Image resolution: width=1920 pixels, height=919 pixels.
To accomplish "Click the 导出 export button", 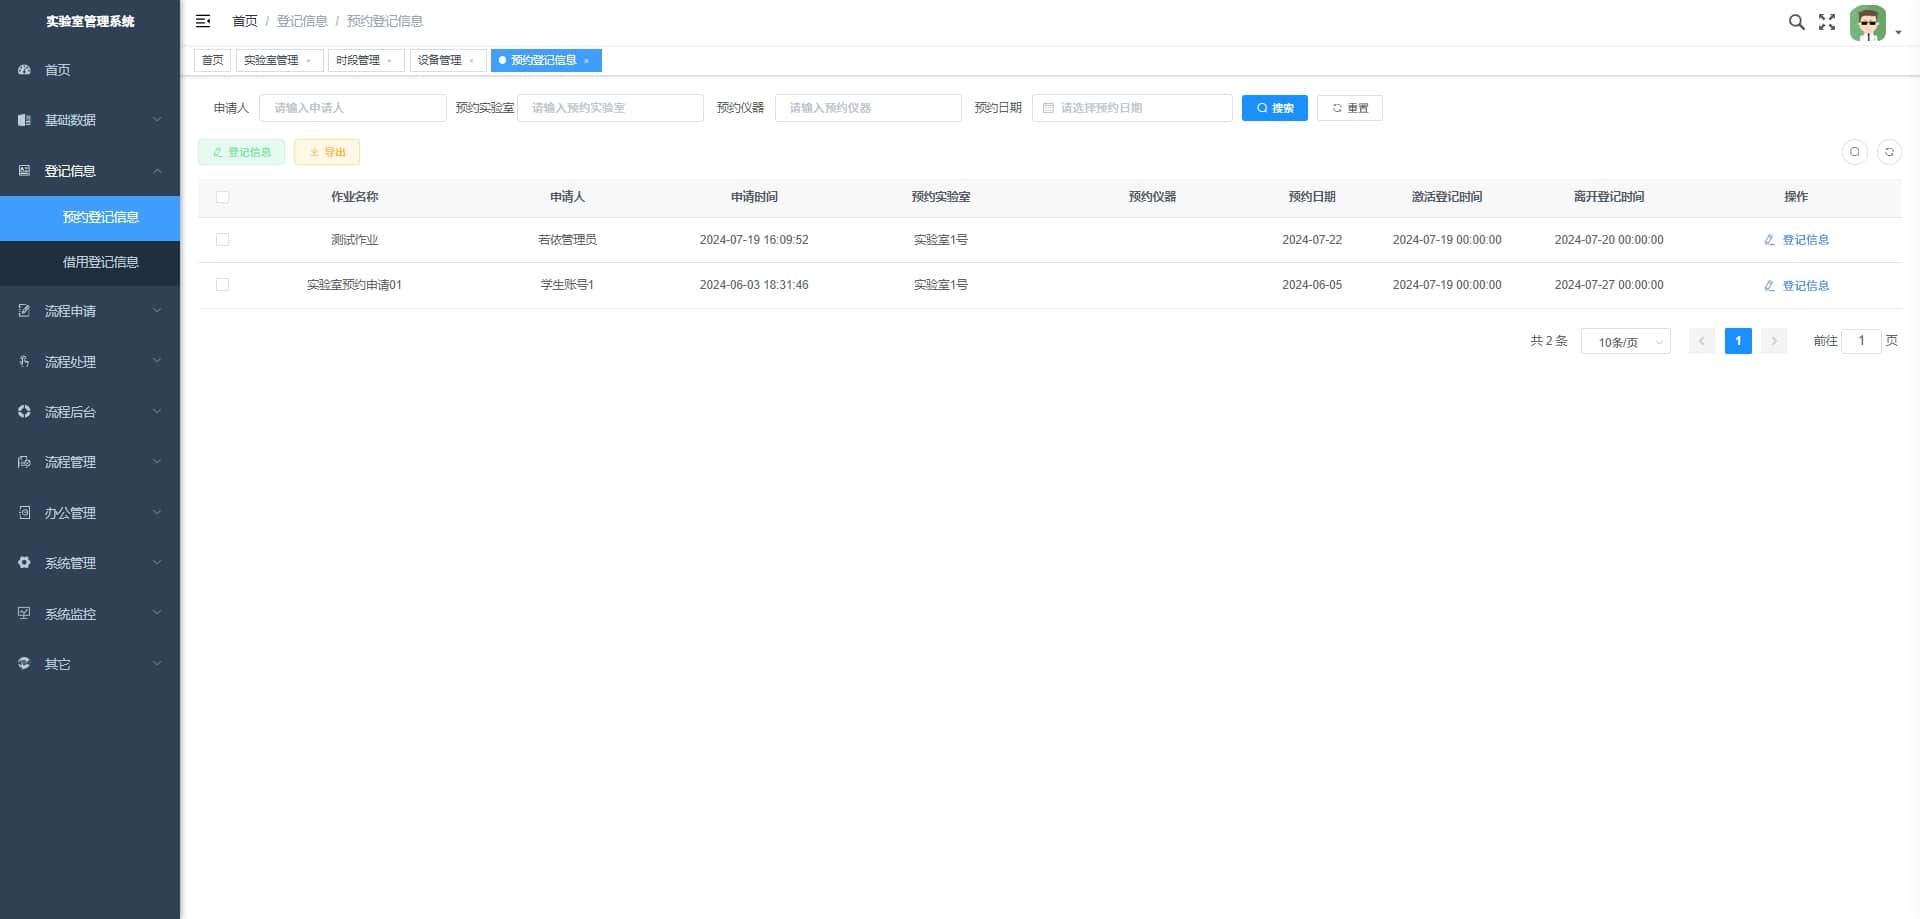I will click(327, 152).
